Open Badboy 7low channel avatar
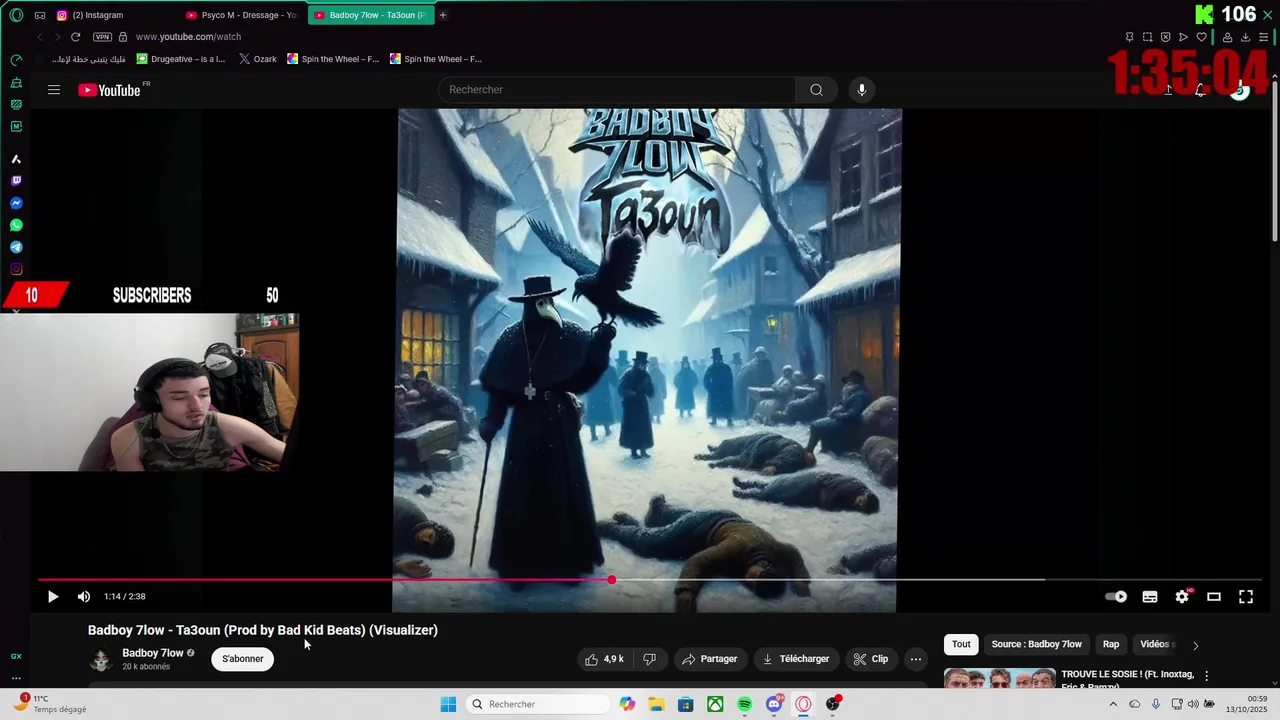1280x720 pixels. pyautogui.click(x=100, y=659)
